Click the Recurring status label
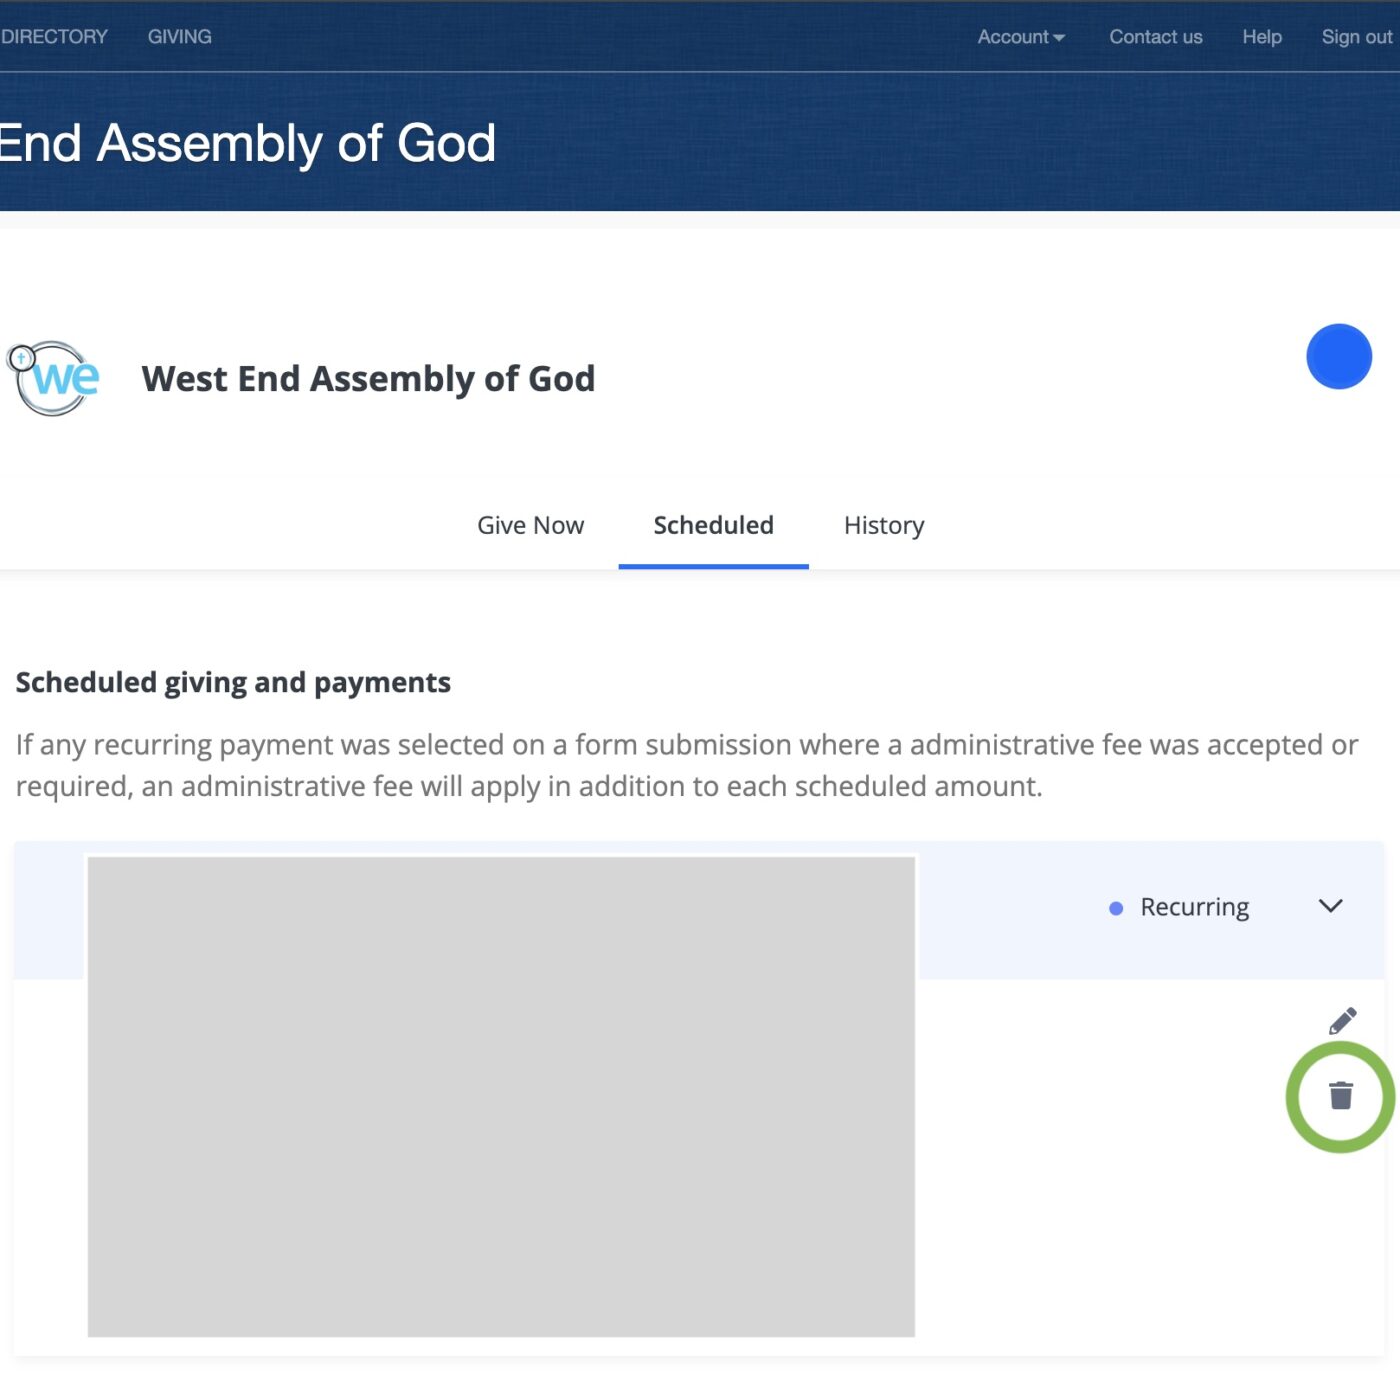Viewport: 1400px width, 1400px height. point(1194,907)
